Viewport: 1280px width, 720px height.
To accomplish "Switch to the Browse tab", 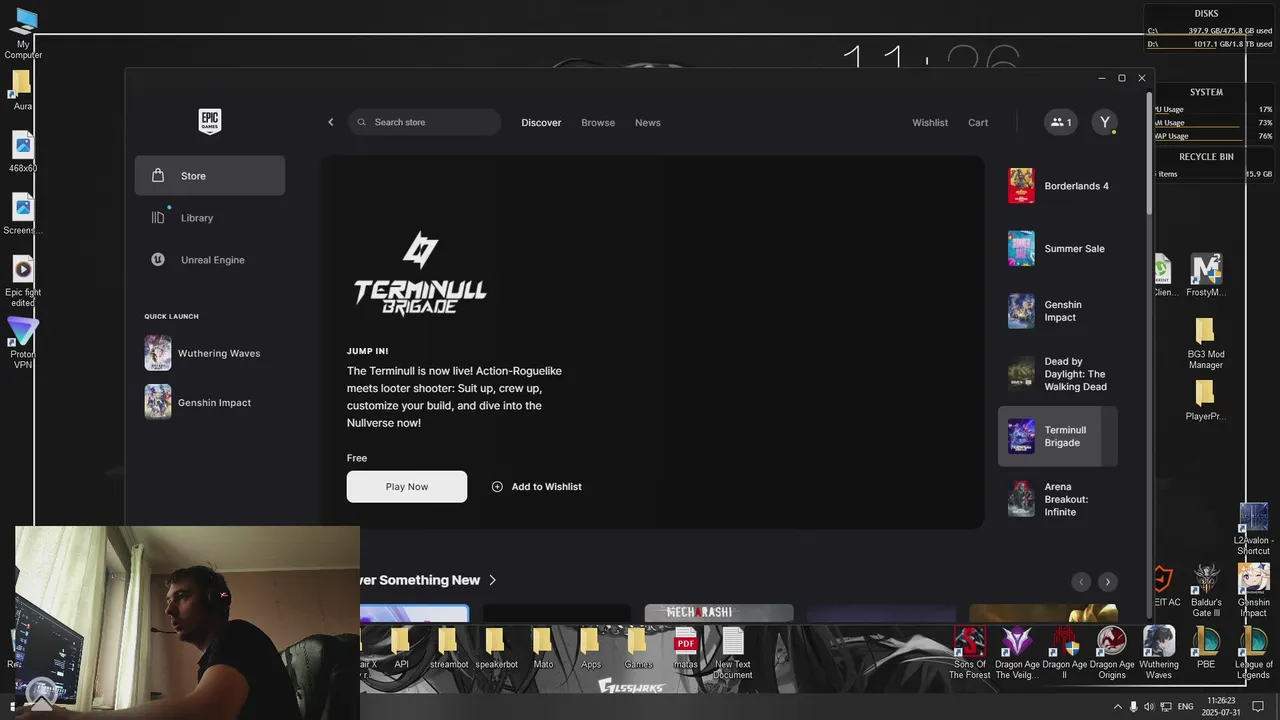I will [x=598, y=123].
